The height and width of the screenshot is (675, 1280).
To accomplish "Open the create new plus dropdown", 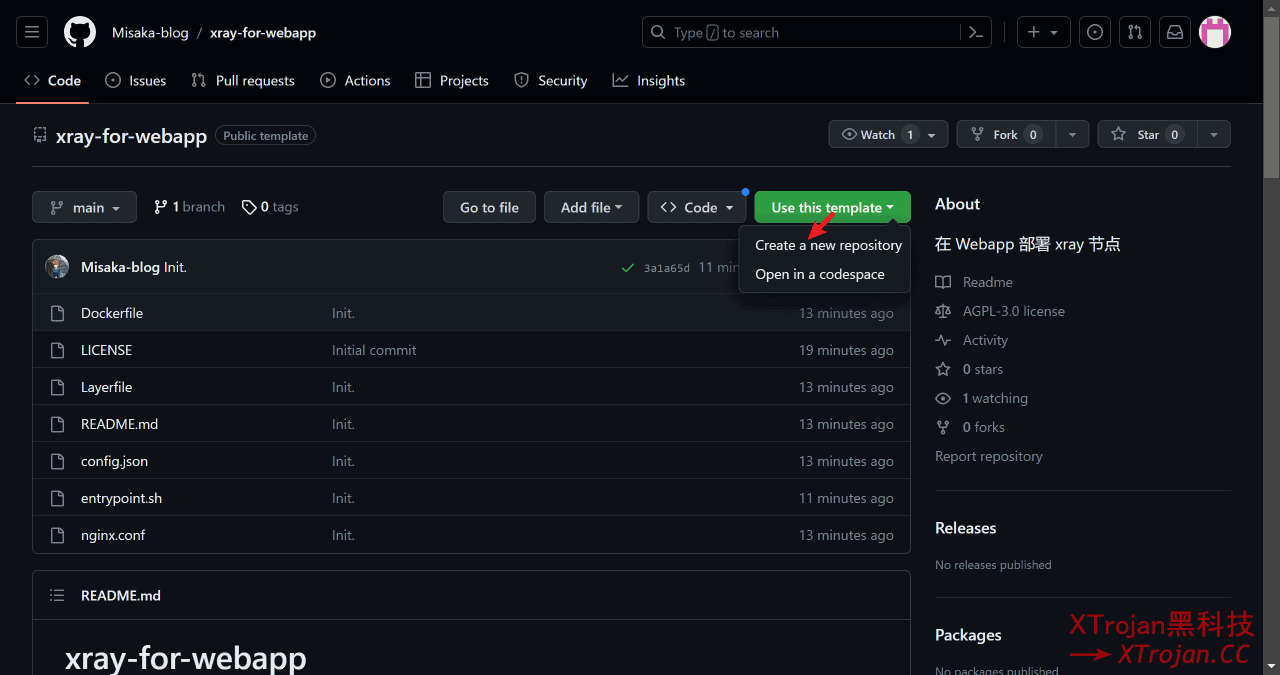I will [x=1044, y=33].
